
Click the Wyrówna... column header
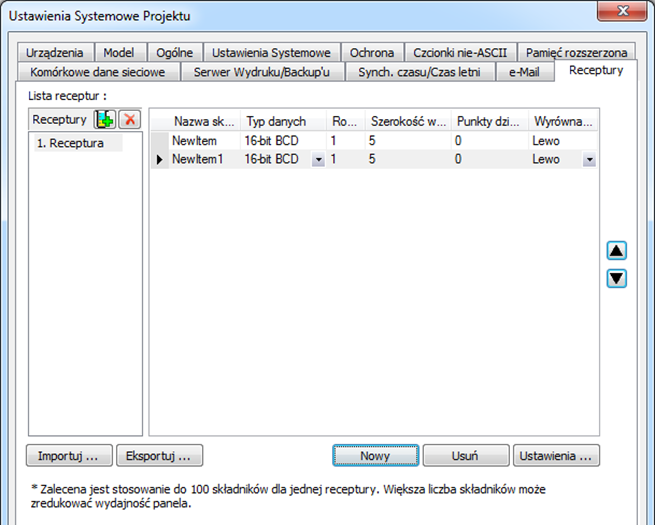[x=563, y=122]
